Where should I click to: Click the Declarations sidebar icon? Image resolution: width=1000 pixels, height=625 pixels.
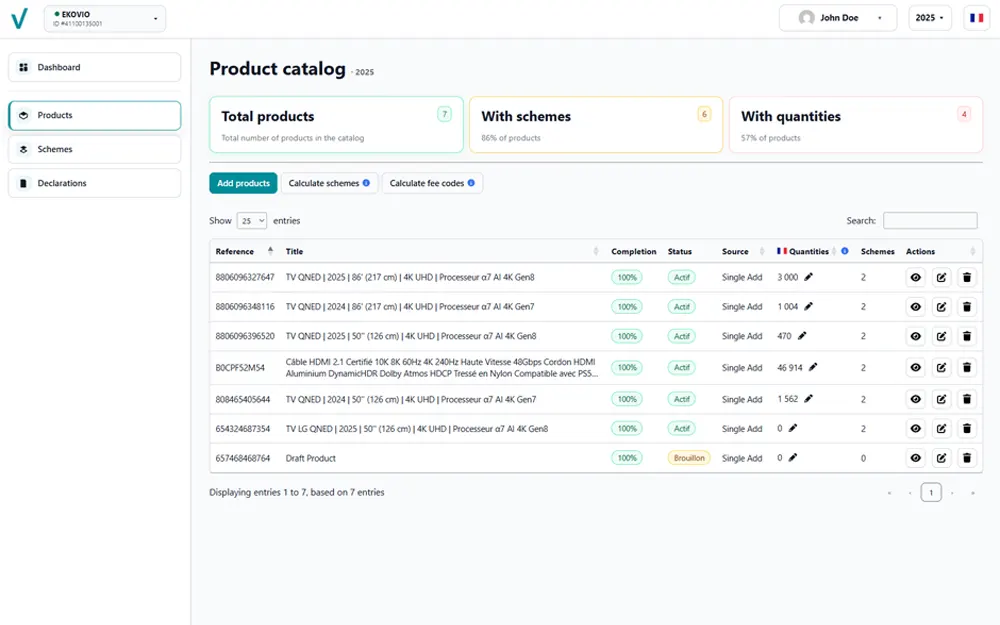coord(22,183)
